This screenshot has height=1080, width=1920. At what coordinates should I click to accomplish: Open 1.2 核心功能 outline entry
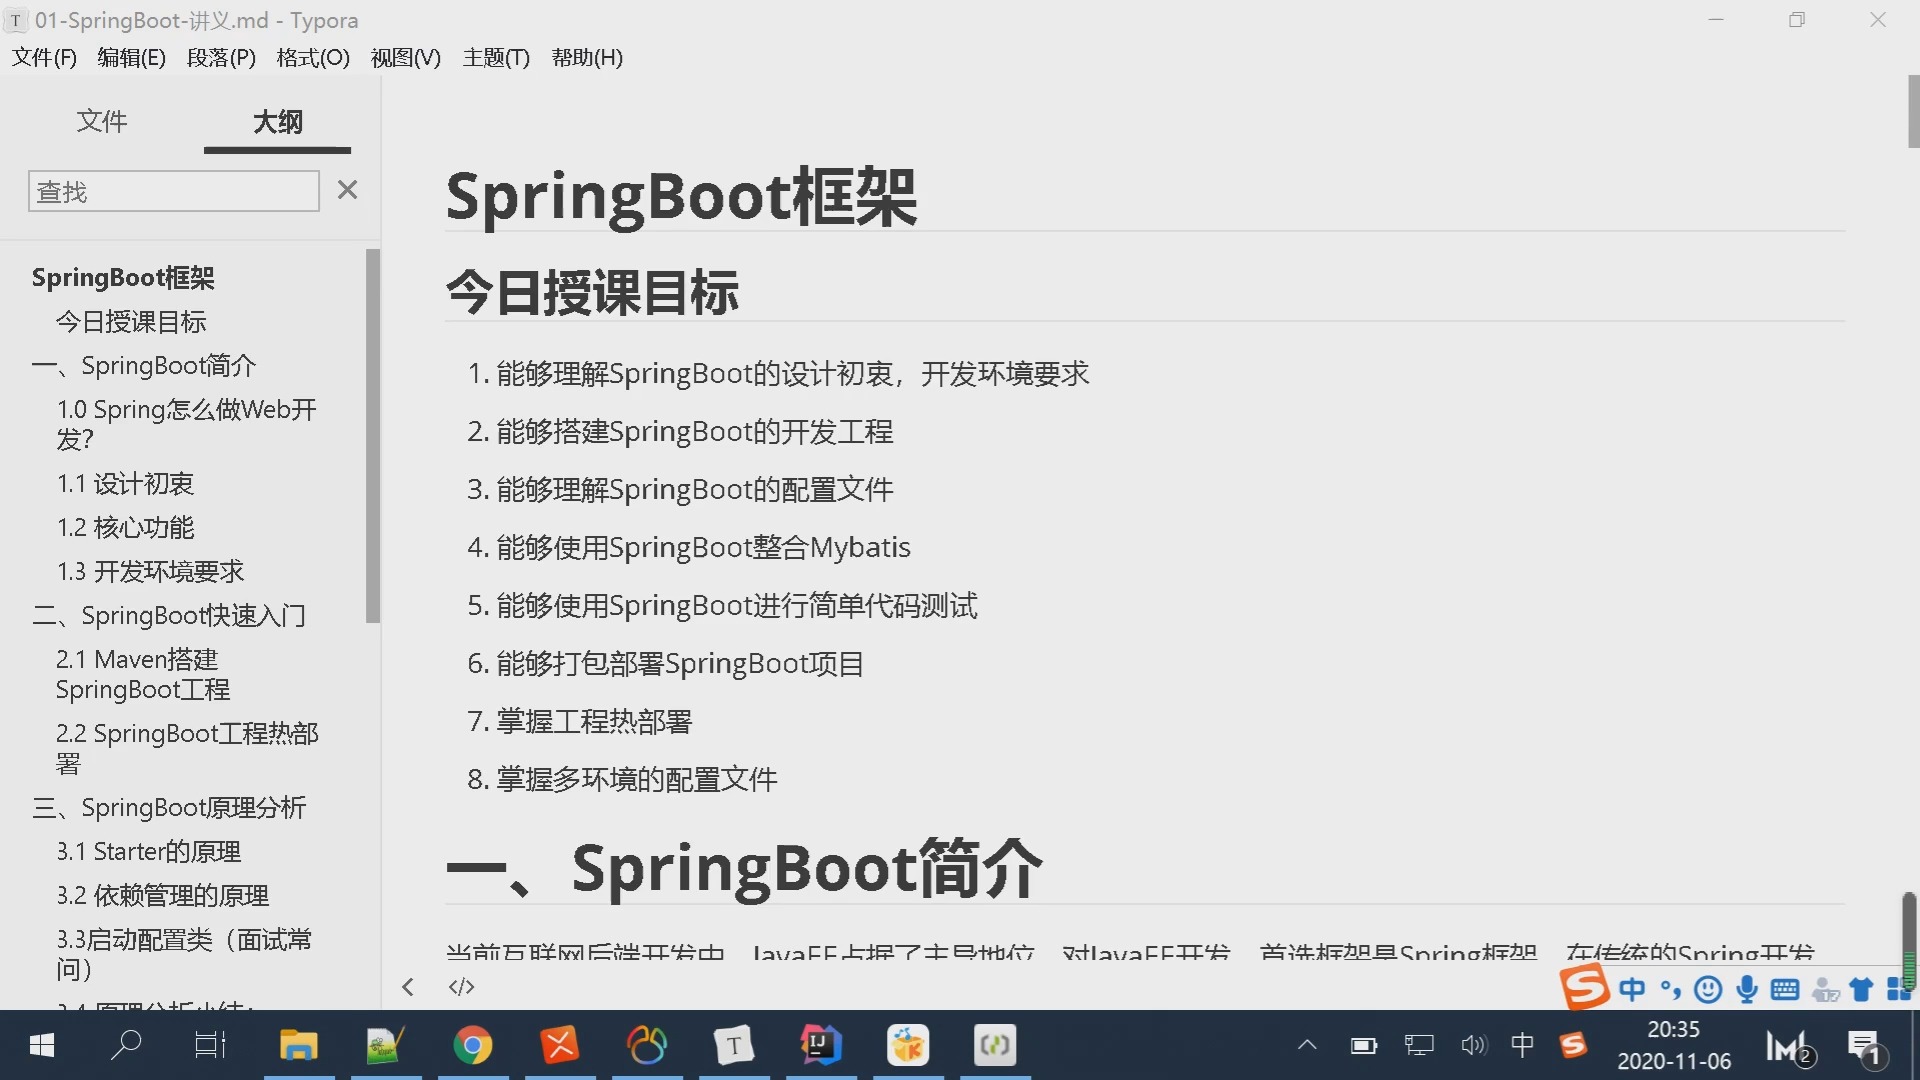(125, 528)
